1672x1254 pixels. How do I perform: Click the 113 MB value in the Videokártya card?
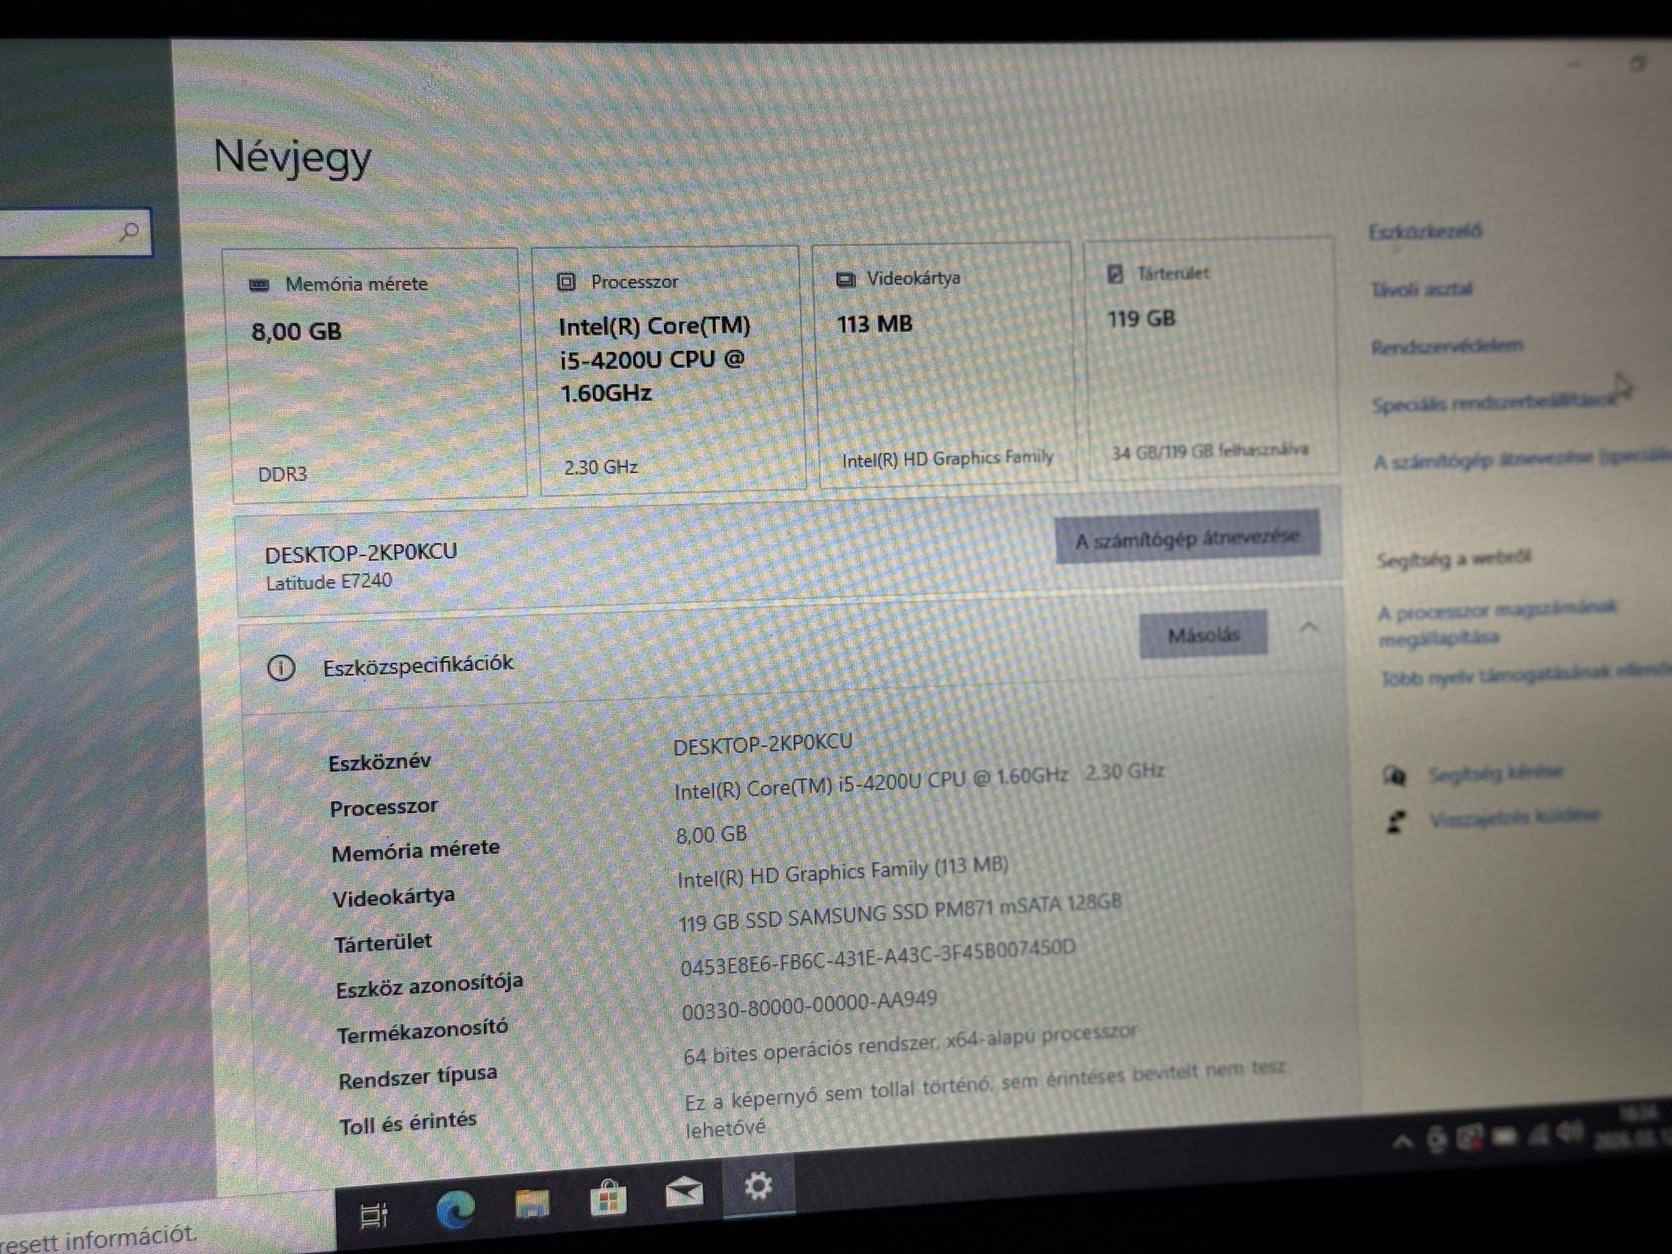pyautogui.click(x=875, y=324)
